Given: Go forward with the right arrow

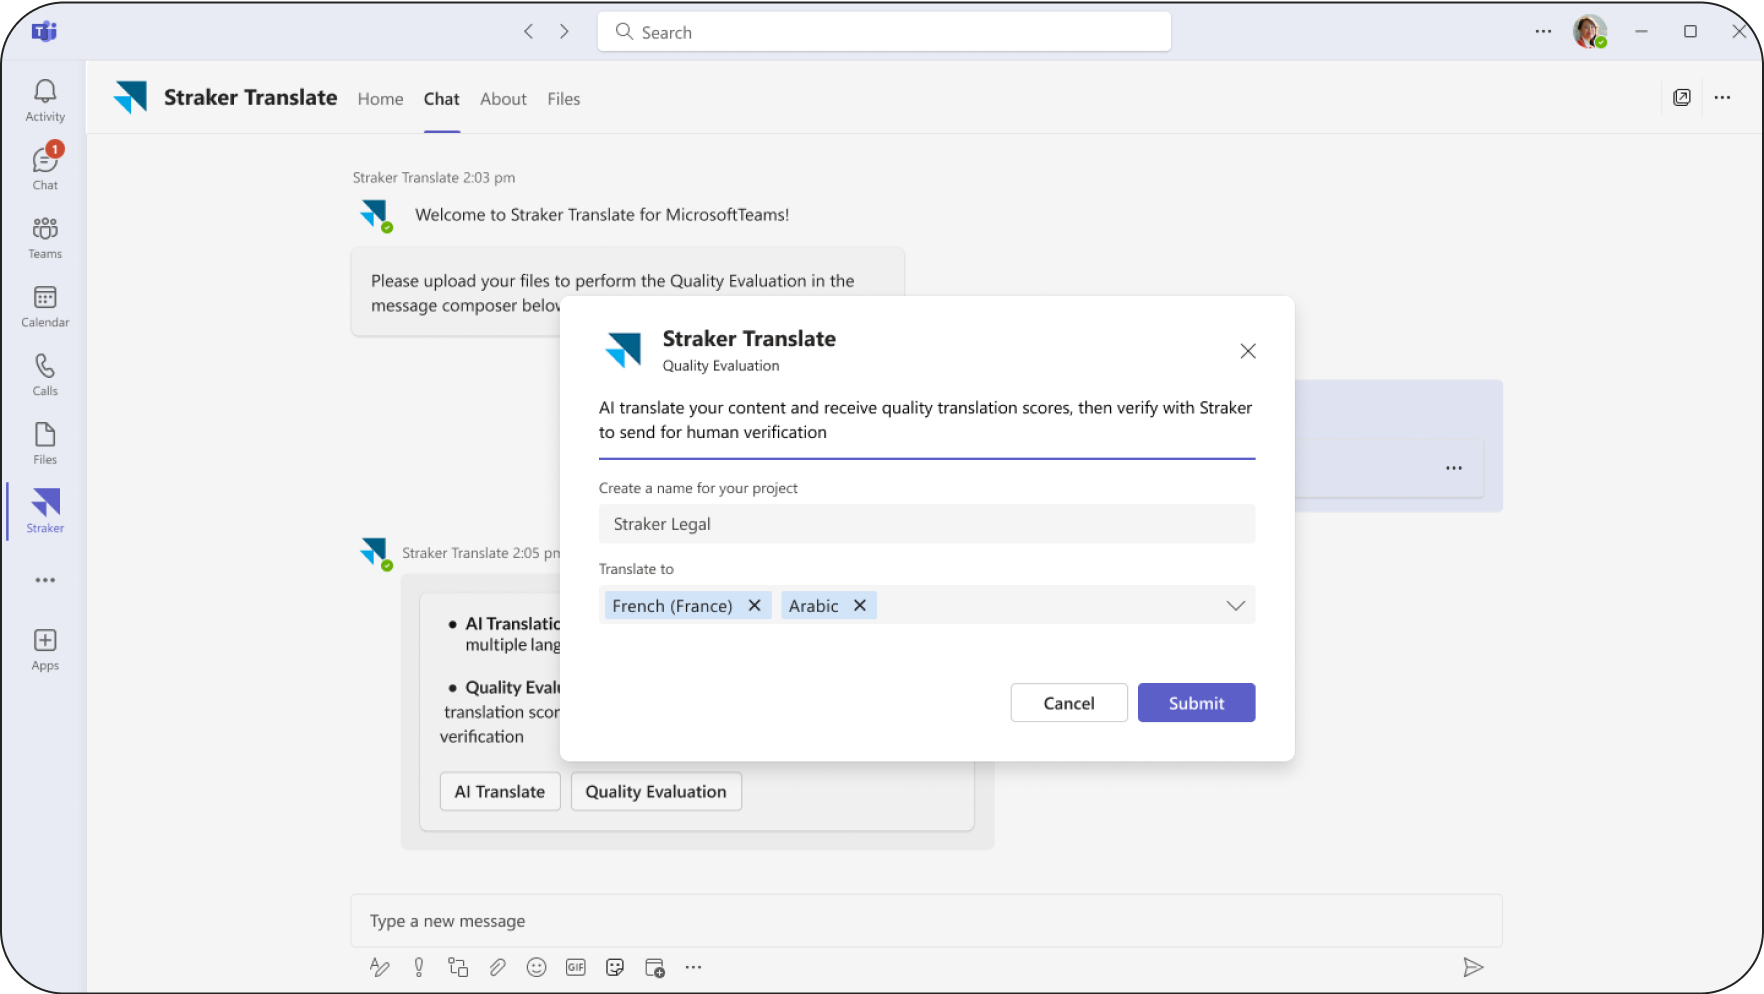Looking at the screenshot, I should (x=564, y=32).
